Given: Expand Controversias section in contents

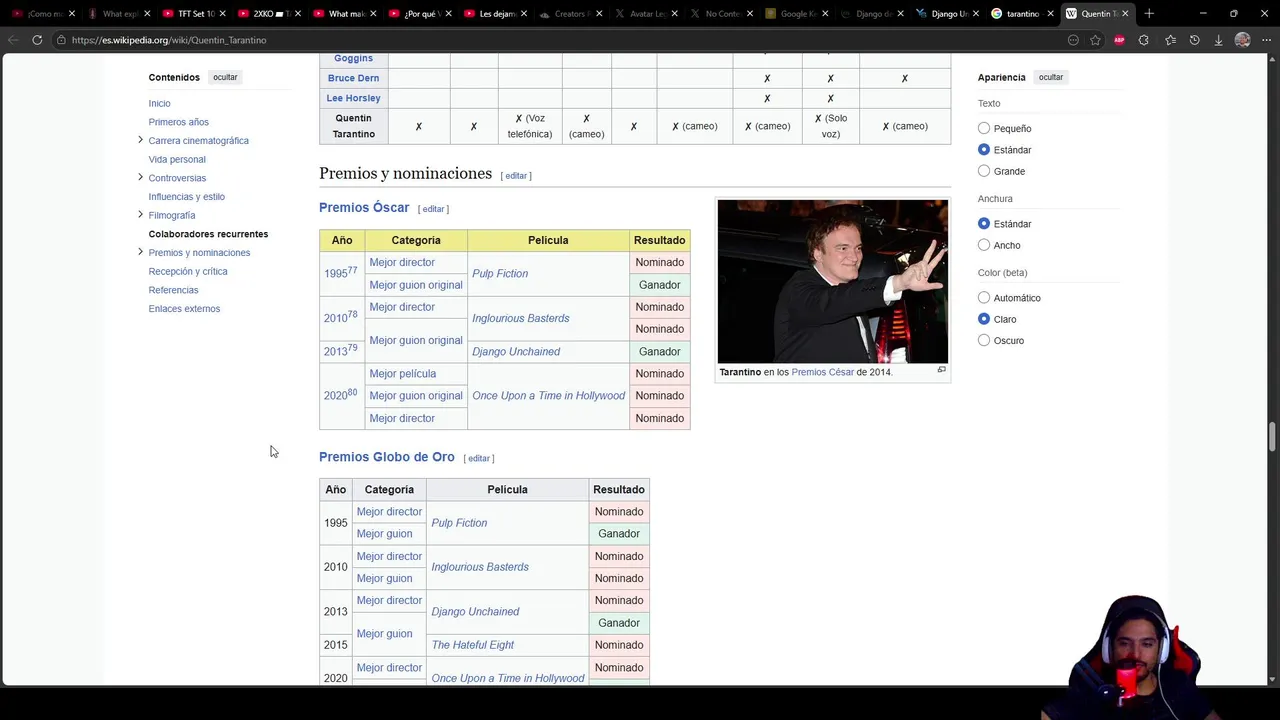Looking at the screenshot, I should 140,177.
